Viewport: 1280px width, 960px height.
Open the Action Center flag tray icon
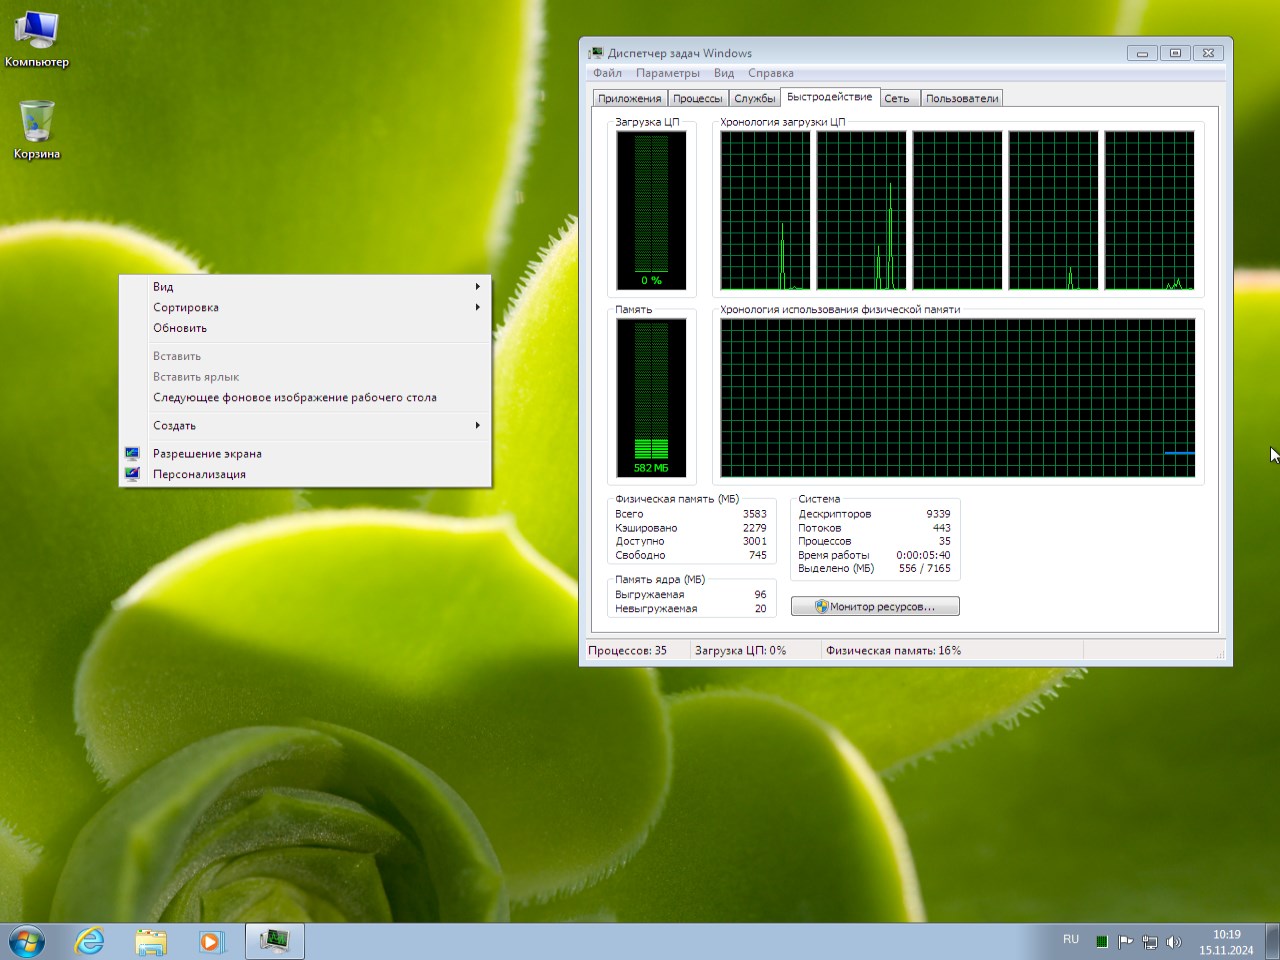click(x=1125, y=941)
